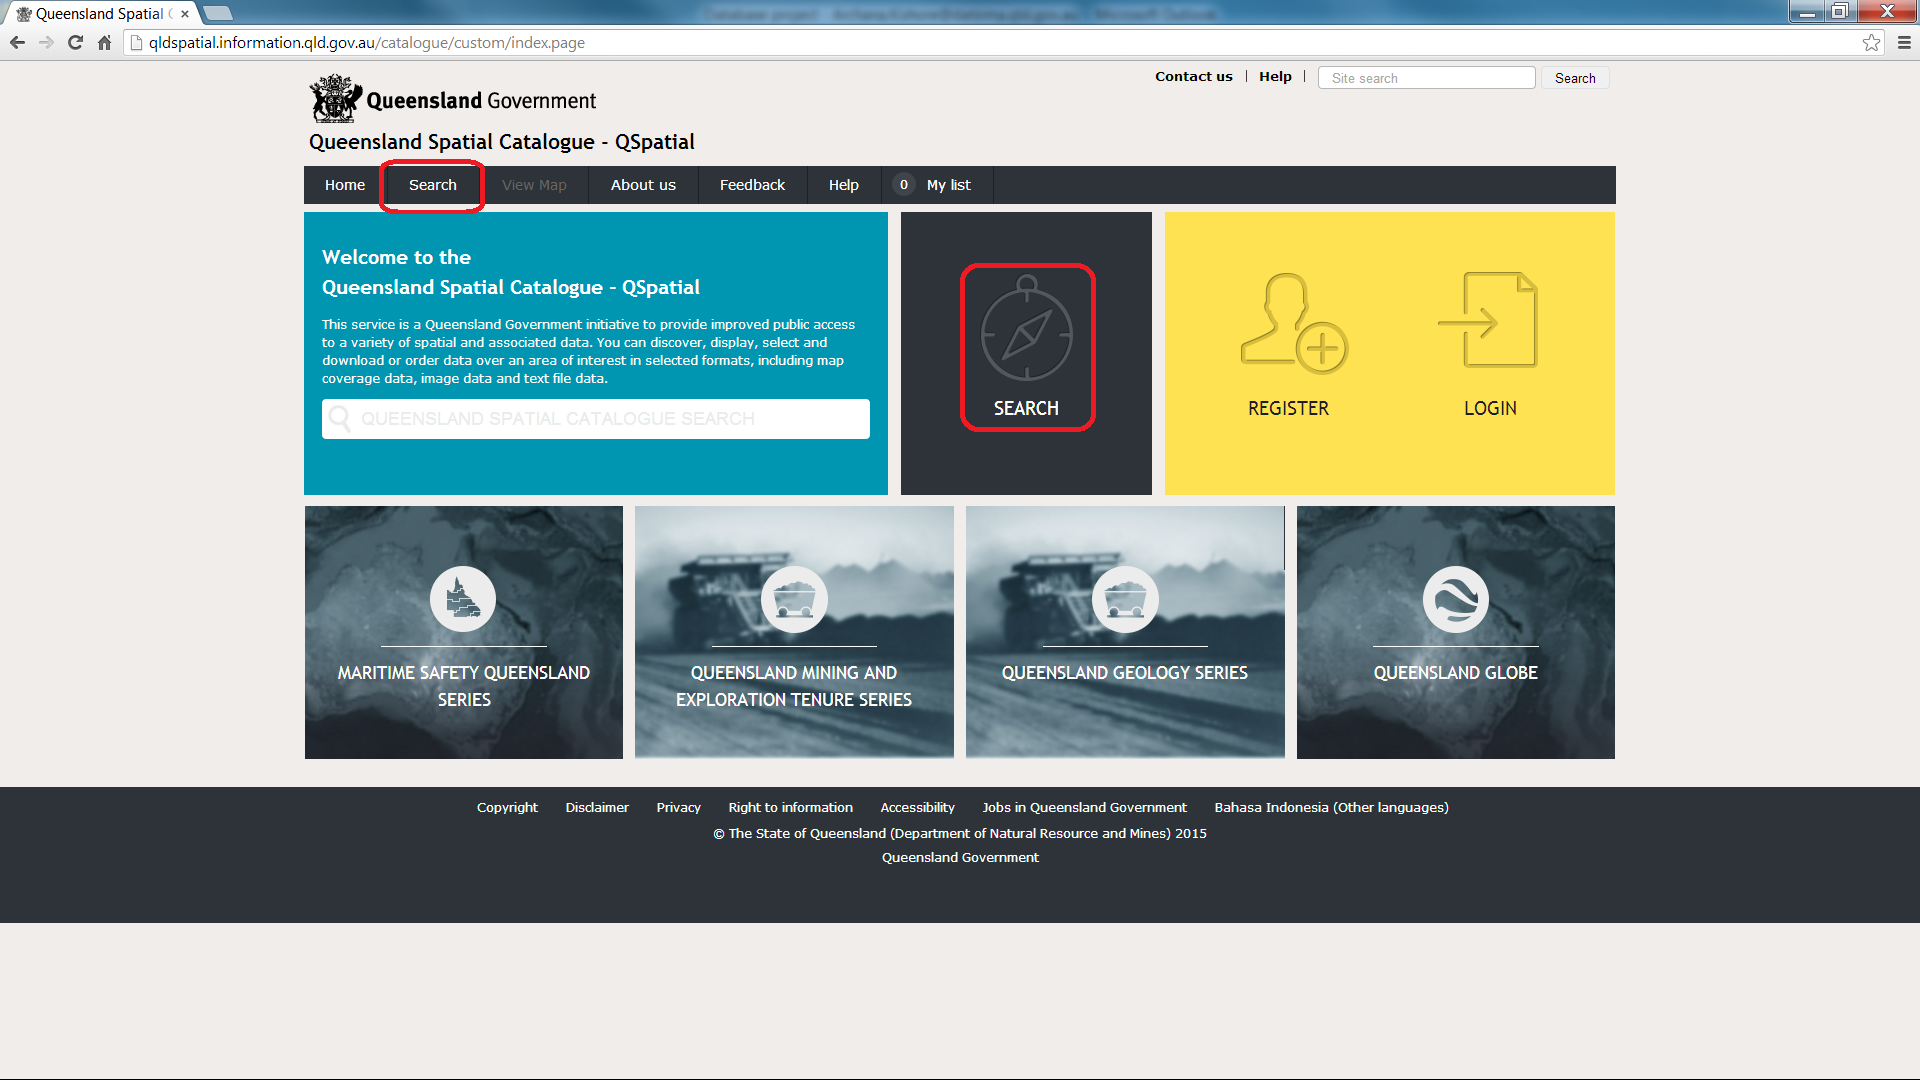Open Disclaimer footer link

(597, 807)
